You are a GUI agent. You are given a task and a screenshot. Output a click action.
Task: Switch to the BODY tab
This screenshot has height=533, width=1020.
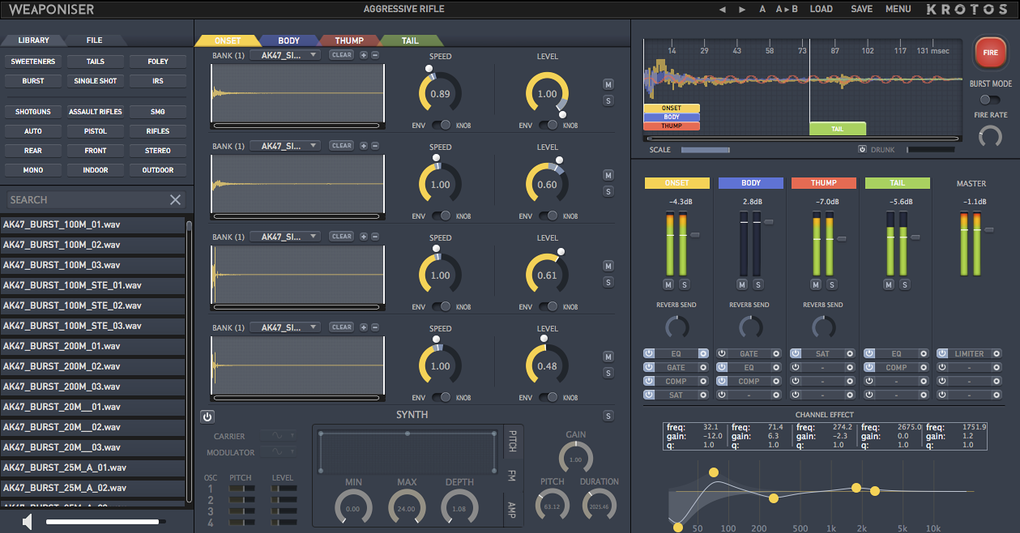(x=288, y=40)
